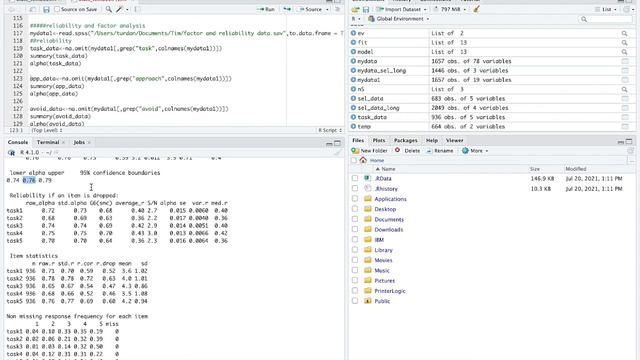Switch to the Jobs tab
Viewport: 640px width, 360px height.
[x=79, y=142]
